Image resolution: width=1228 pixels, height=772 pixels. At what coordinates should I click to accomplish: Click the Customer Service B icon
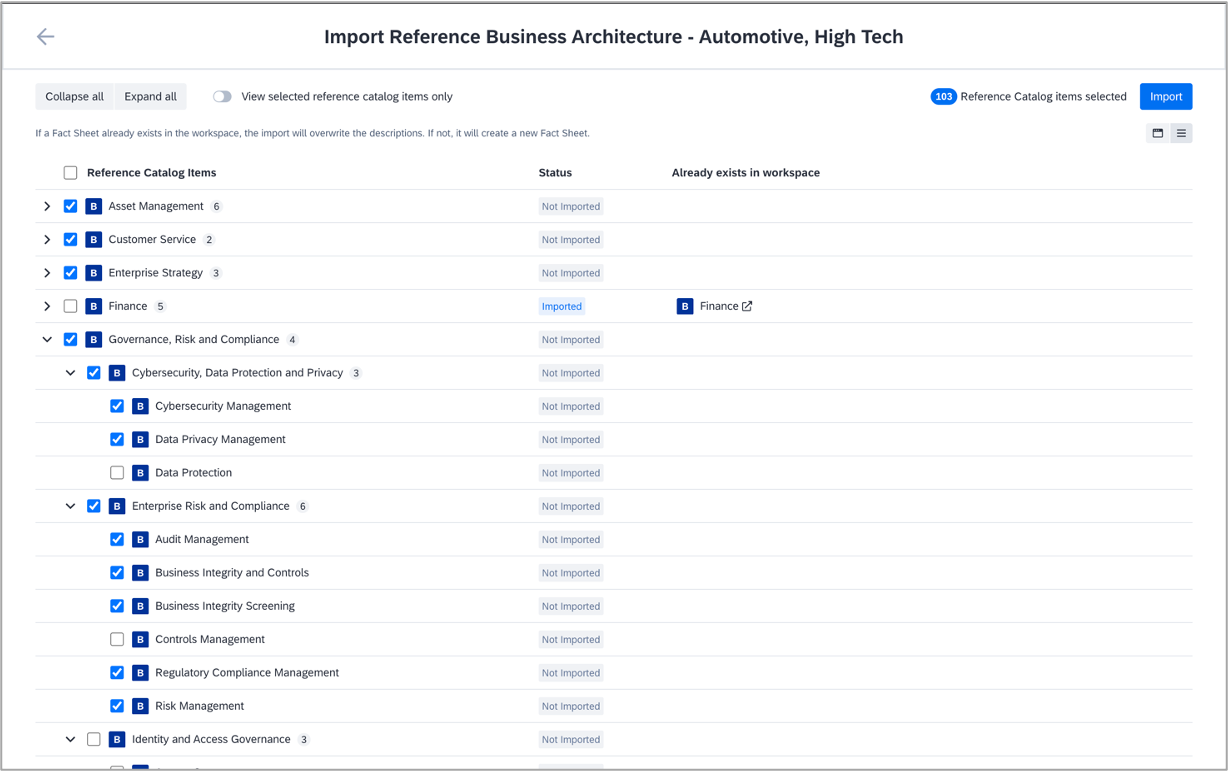pos(94,240)
